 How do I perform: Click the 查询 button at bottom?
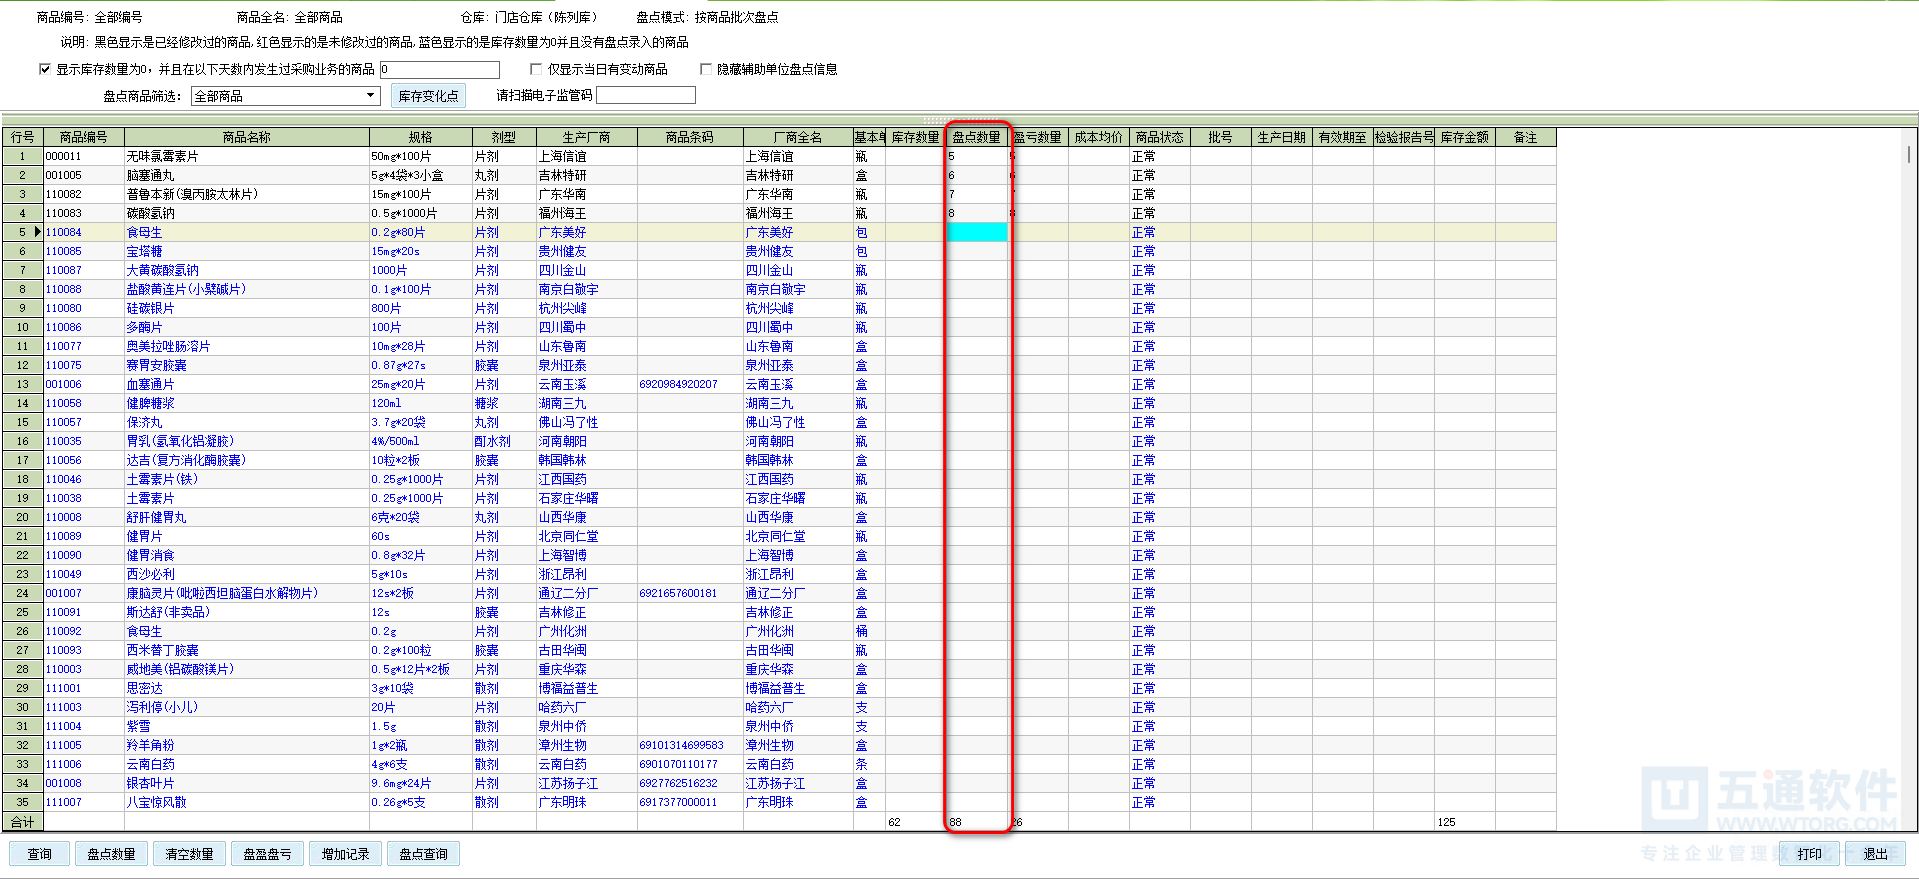coord(40,854)
